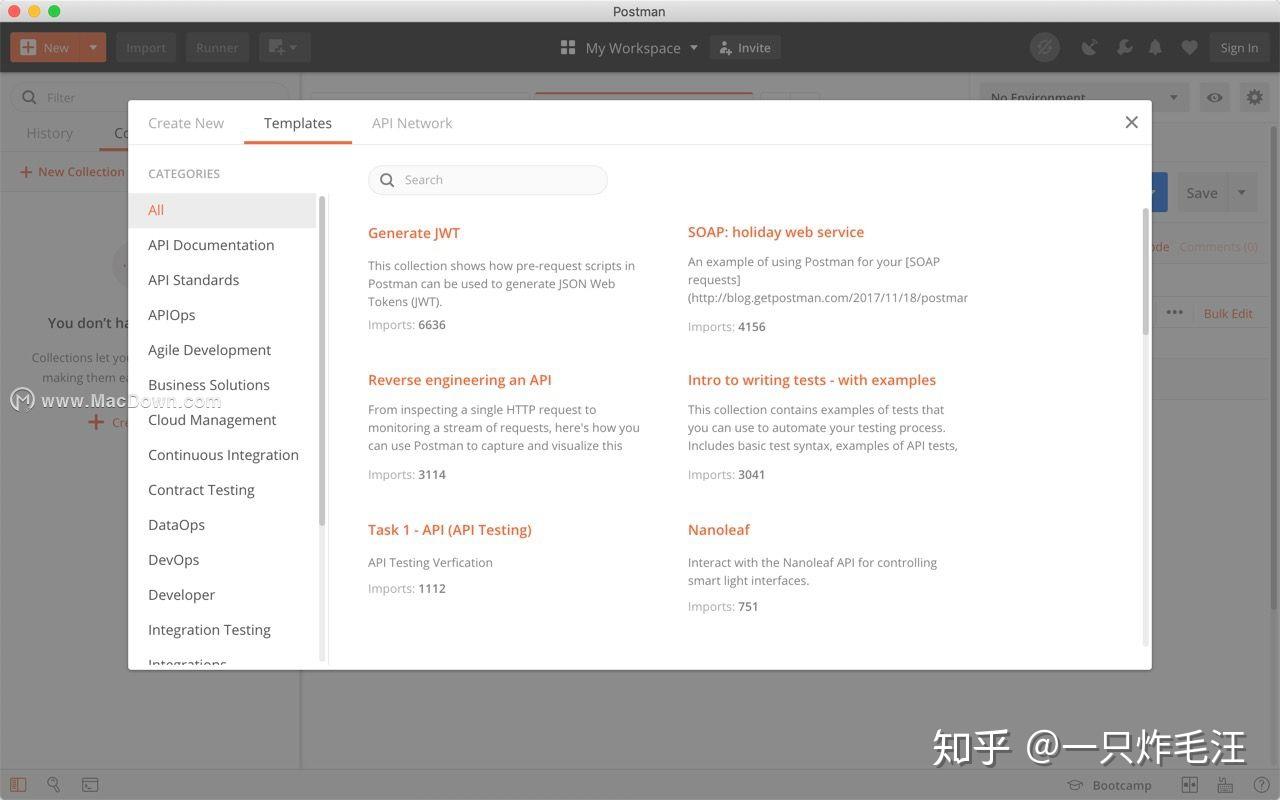Image resolution: width=1280 pixels, height=800 pixels.
Task: Show notifications via the bell icon
Action: 1156,47
